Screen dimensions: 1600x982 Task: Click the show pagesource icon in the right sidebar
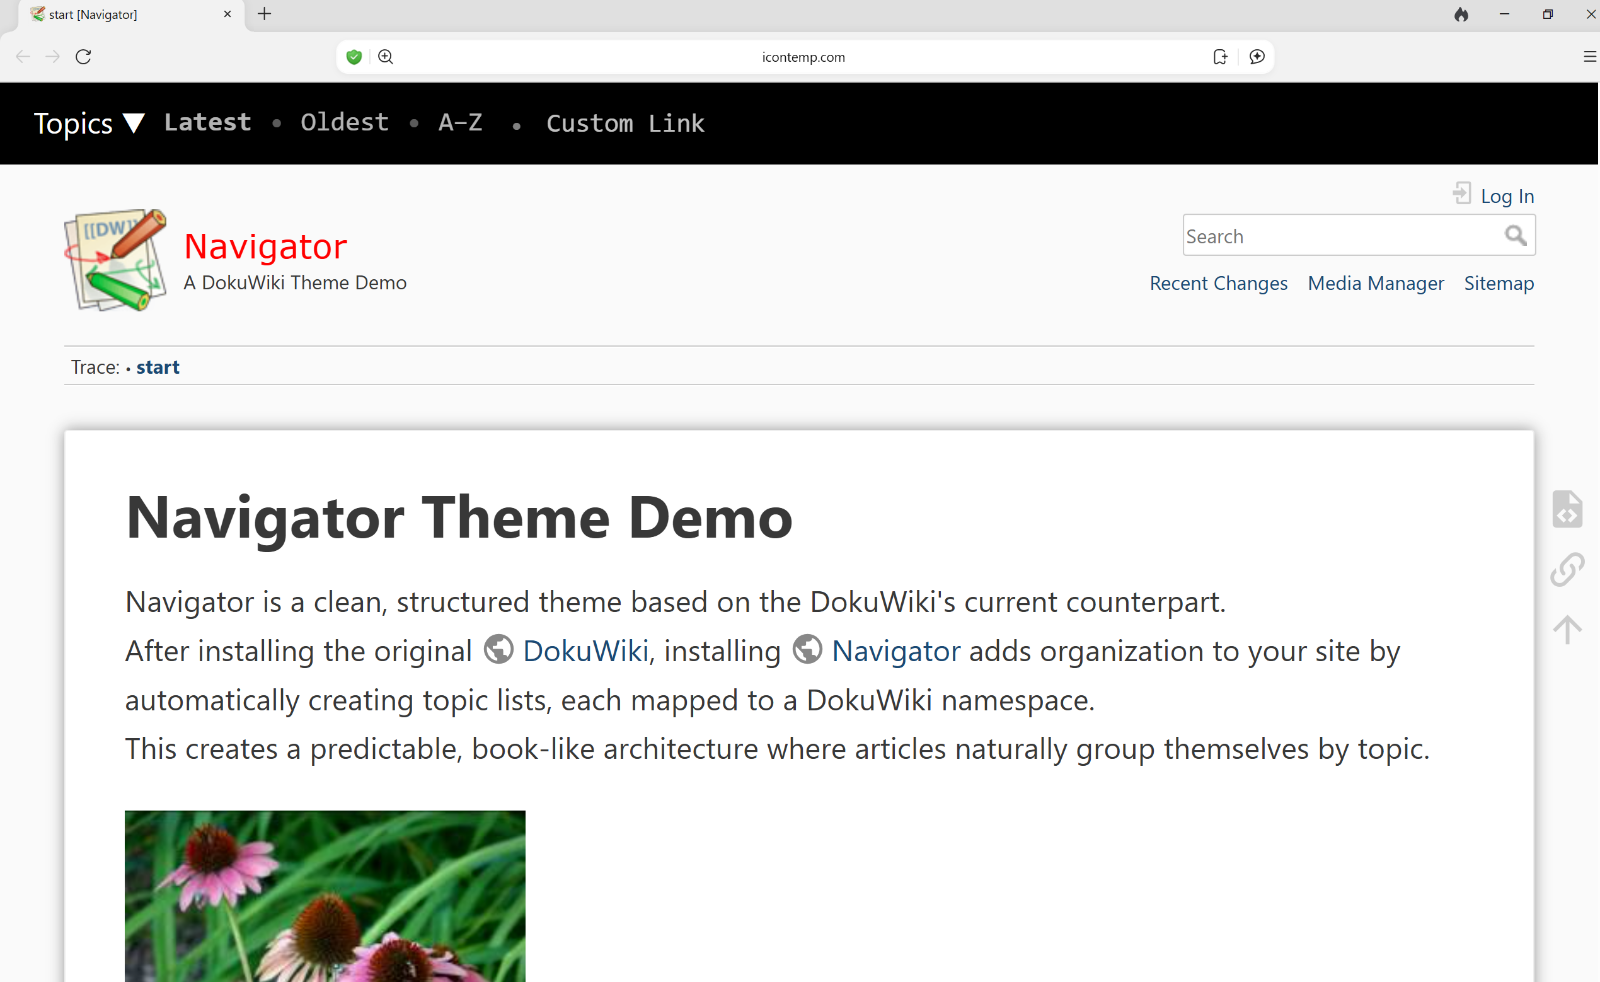click(1566, 509)
